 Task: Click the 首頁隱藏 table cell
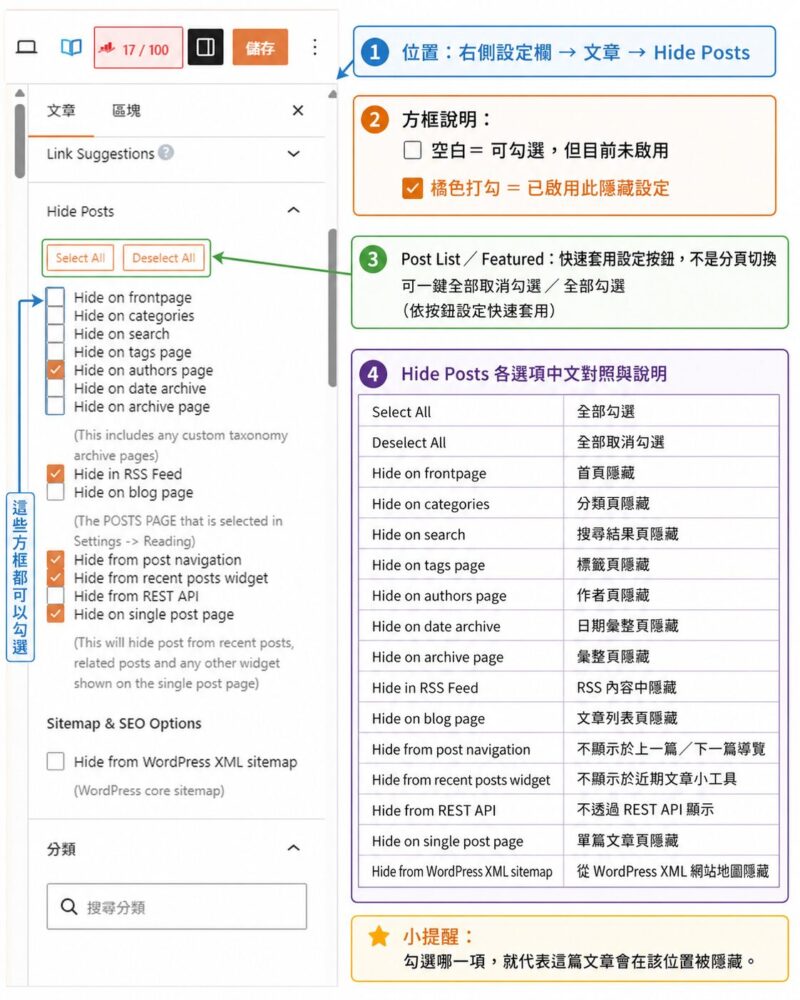pyautogui.click(x=671, y=473)
